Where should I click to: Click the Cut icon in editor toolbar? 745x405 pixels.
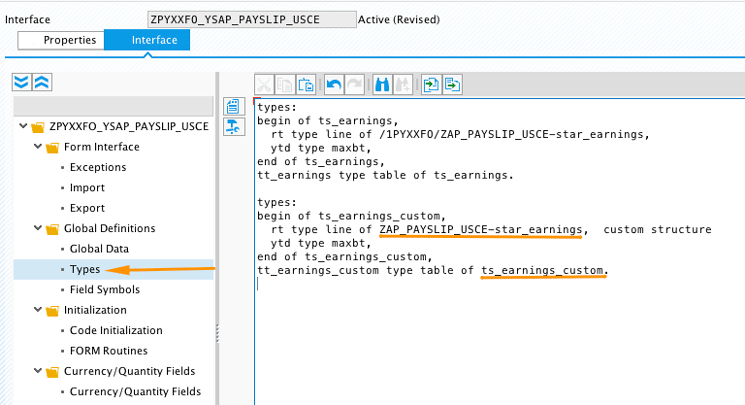pos(265,85)
